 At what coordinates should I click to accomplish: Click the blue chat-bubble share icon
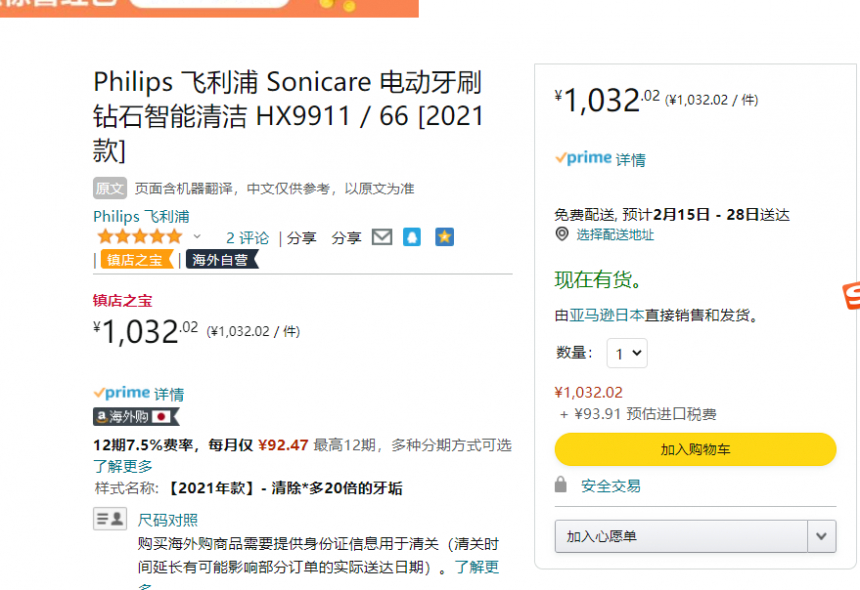pos(412,237)
